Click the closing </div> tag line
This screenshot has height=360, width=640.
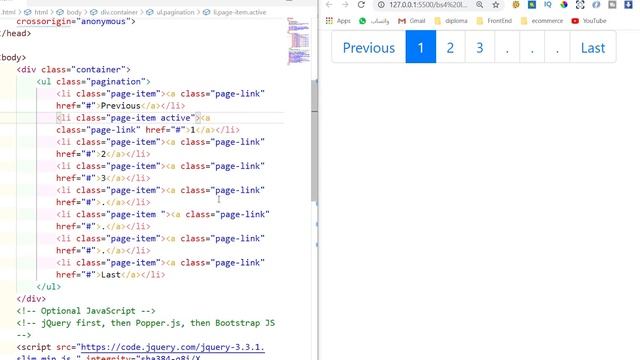[x=31, y=299]
